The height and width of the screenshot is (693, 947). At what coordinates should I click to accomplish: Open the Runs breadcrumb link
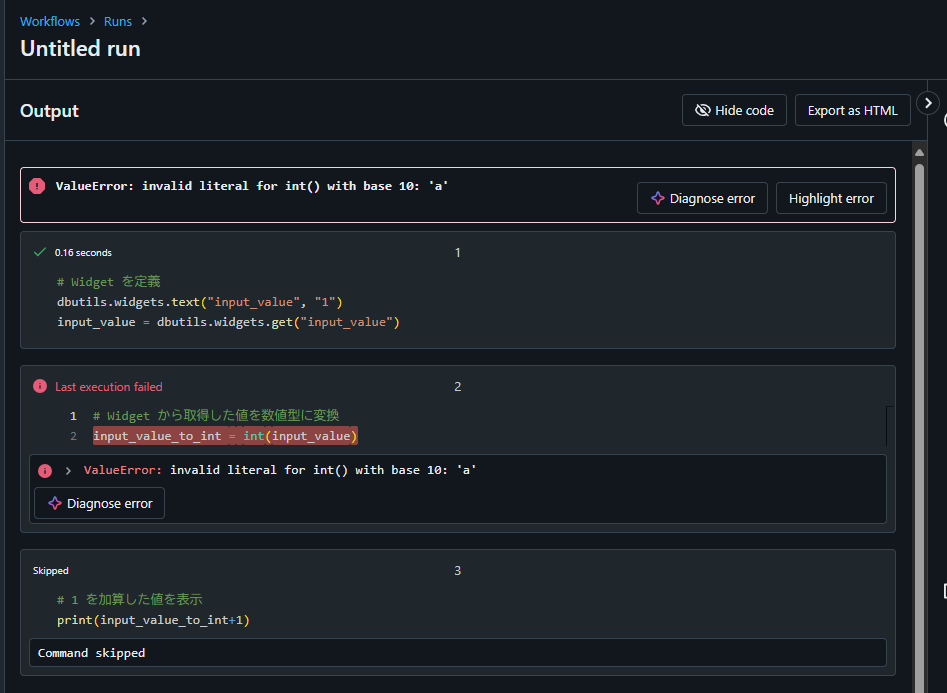[117, 21]
